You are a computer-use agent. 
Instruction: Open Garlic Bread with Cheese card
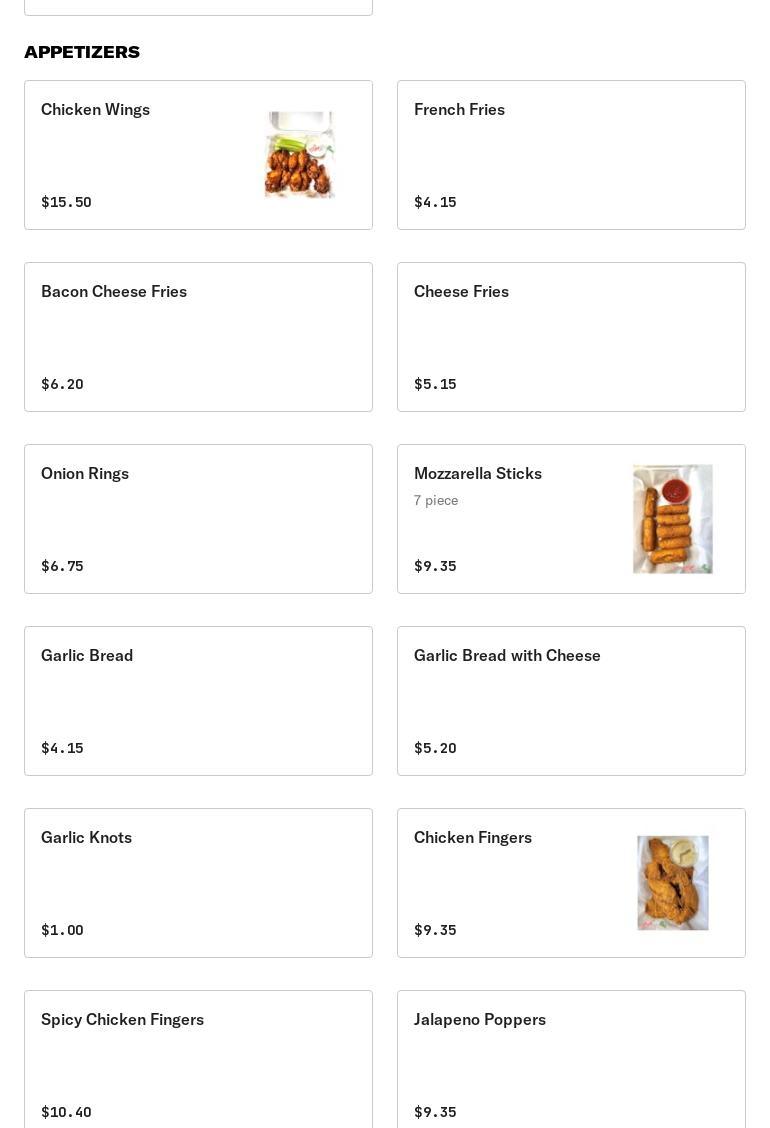click(571, 701)
